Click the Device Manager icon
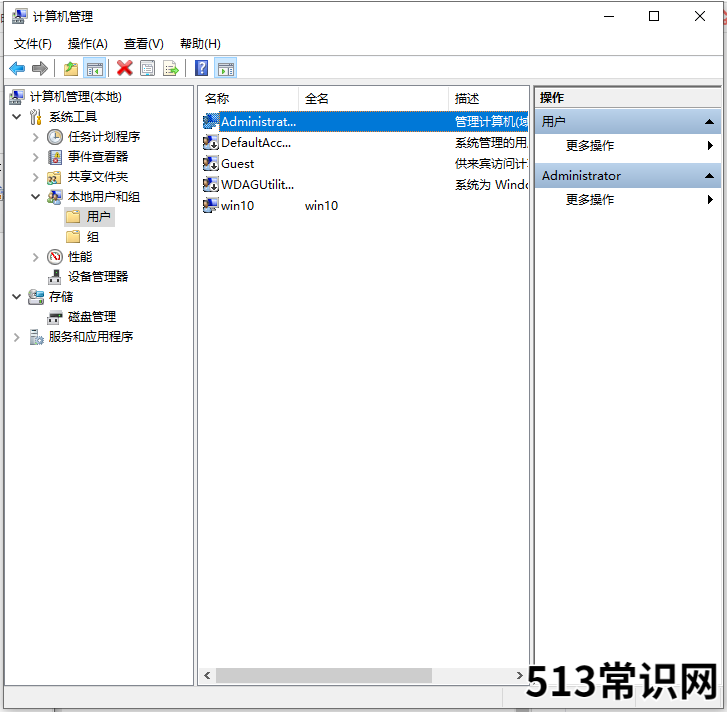727x712 pixels. pos(54,277)
